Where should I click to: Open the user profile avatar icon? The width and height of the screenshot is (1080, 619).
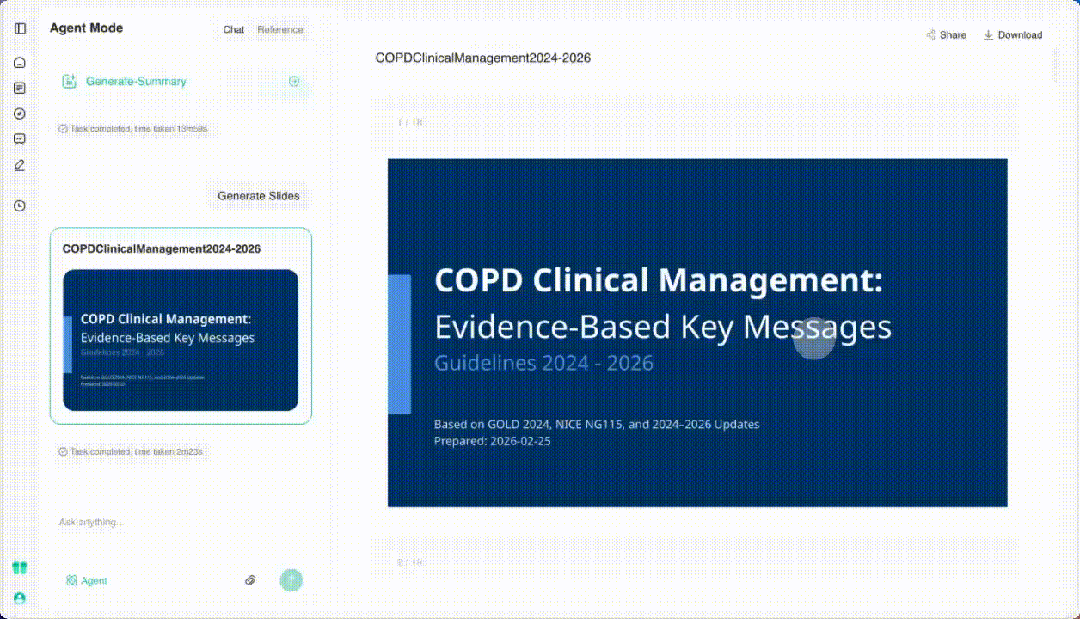[x=20, y=598]
